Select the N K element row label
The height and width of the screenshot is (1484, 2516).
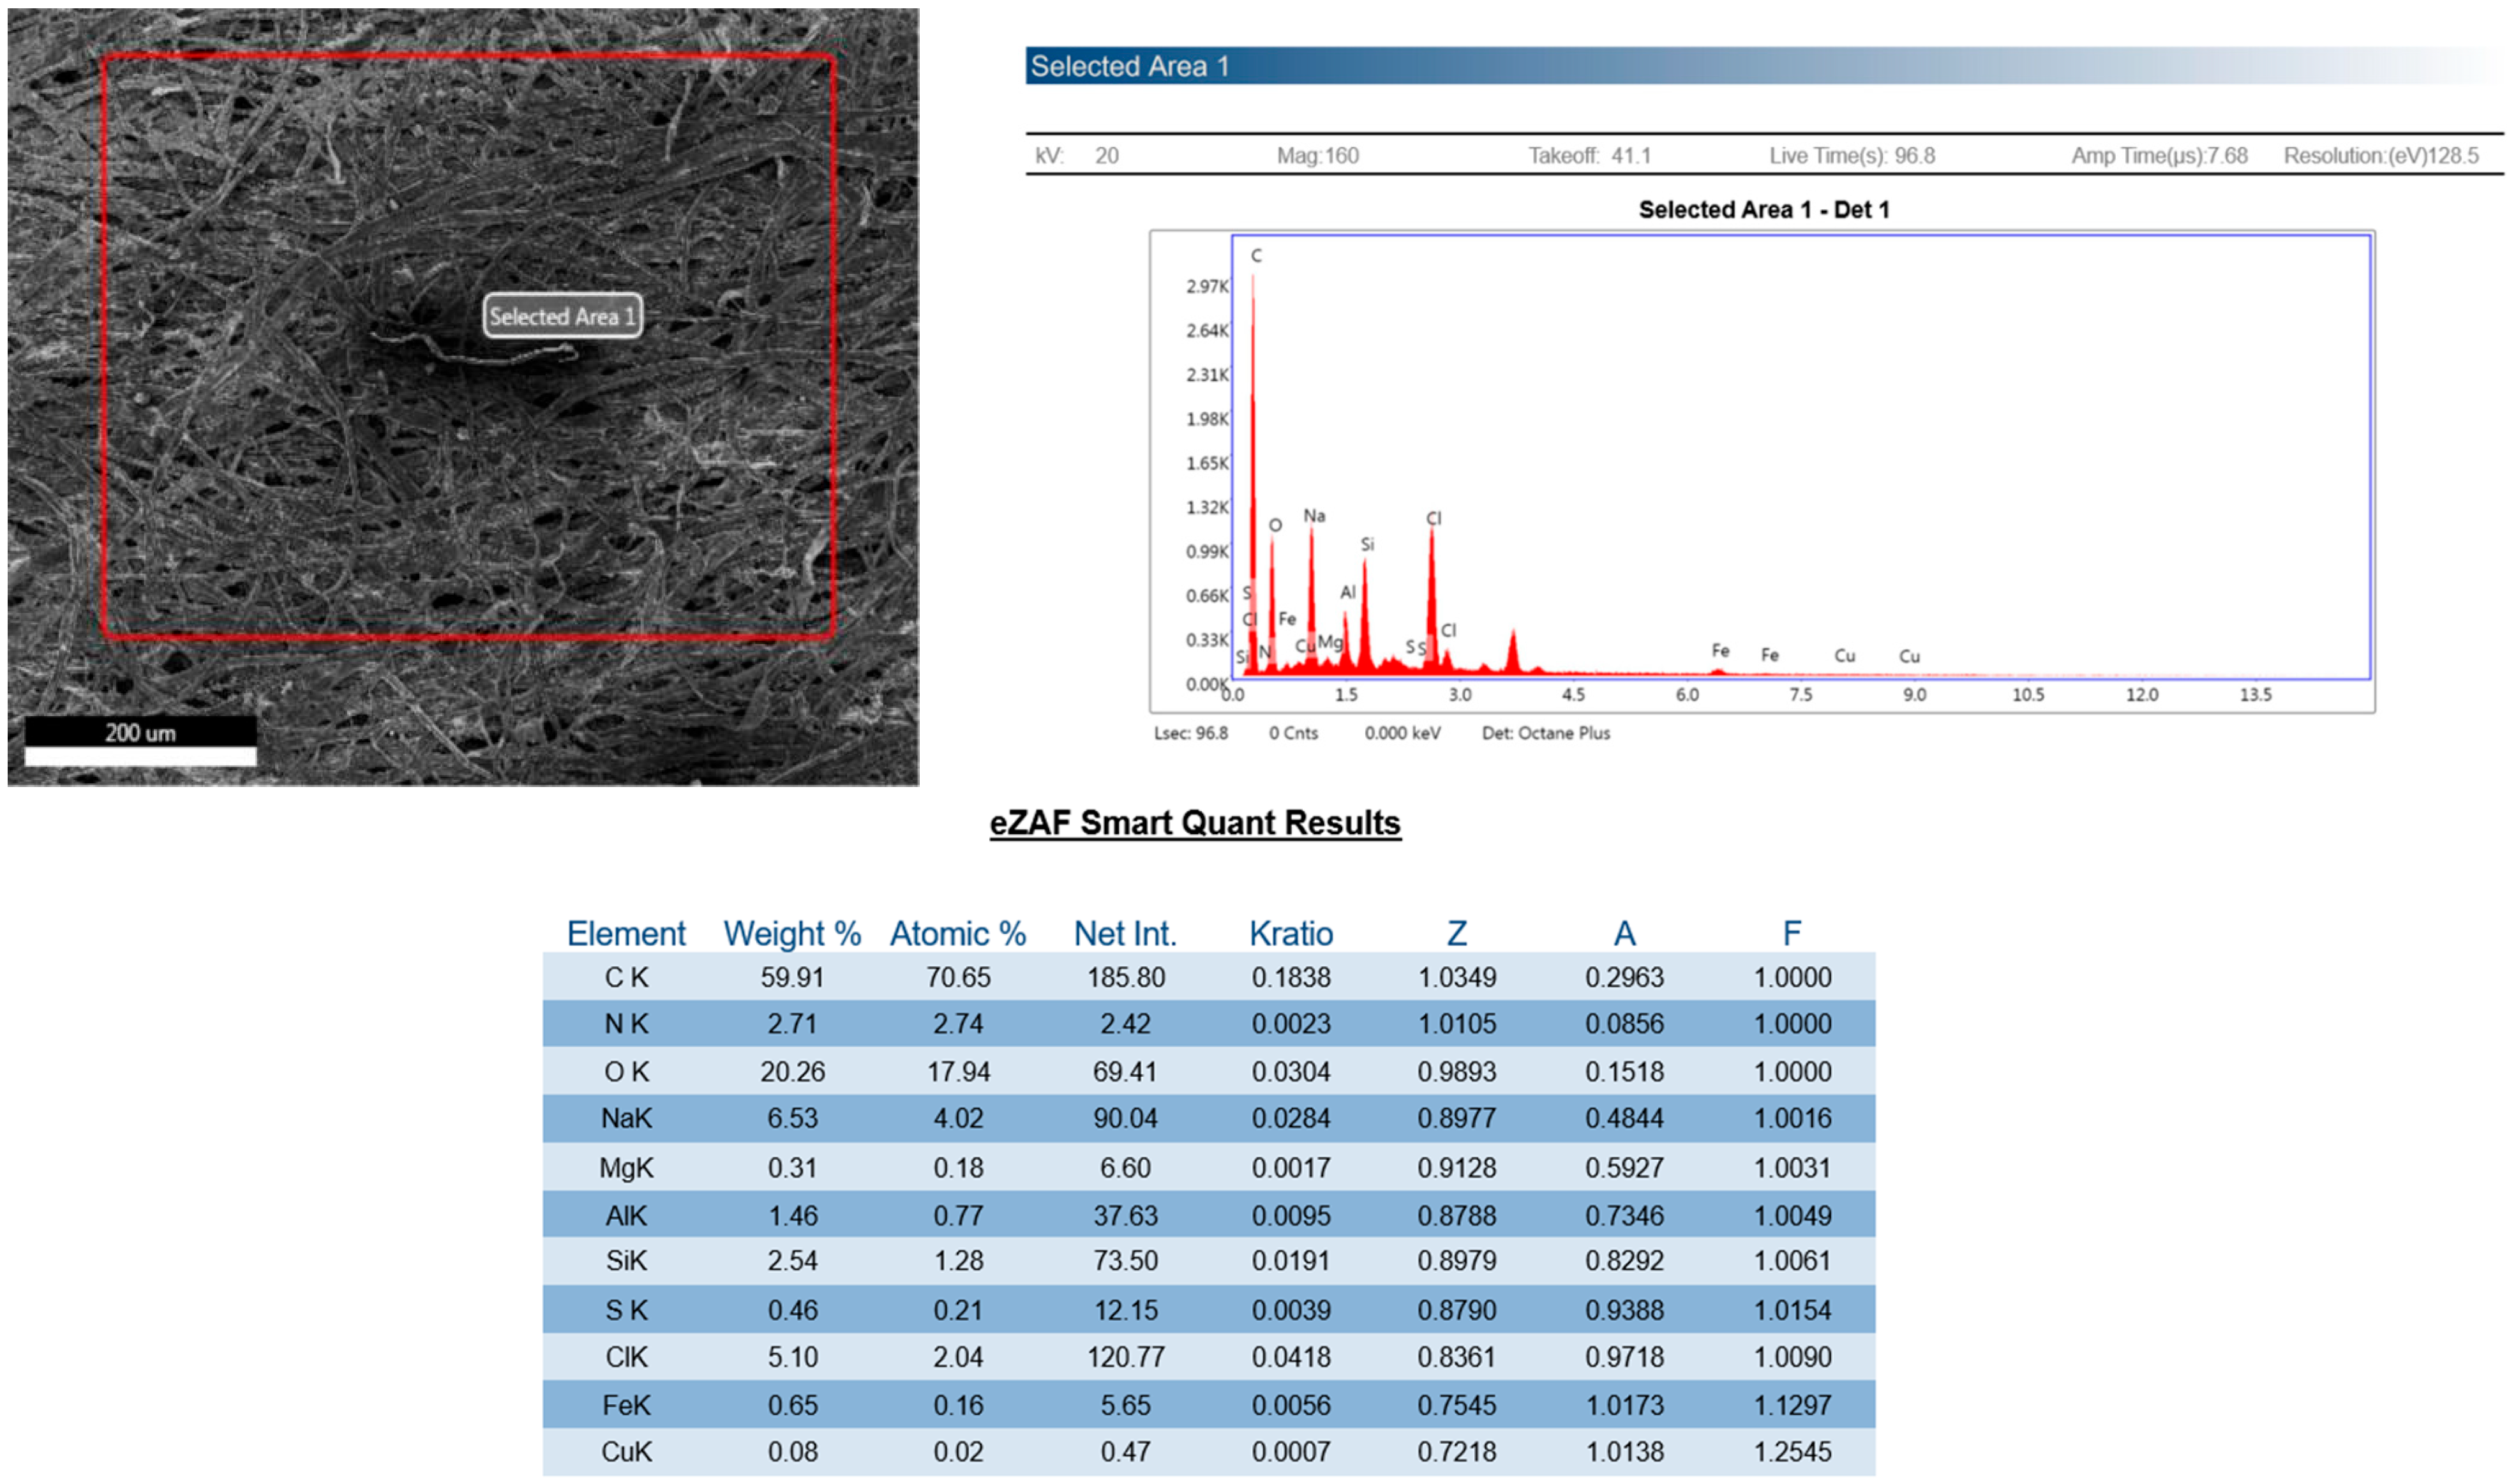tap(626, 1024)
